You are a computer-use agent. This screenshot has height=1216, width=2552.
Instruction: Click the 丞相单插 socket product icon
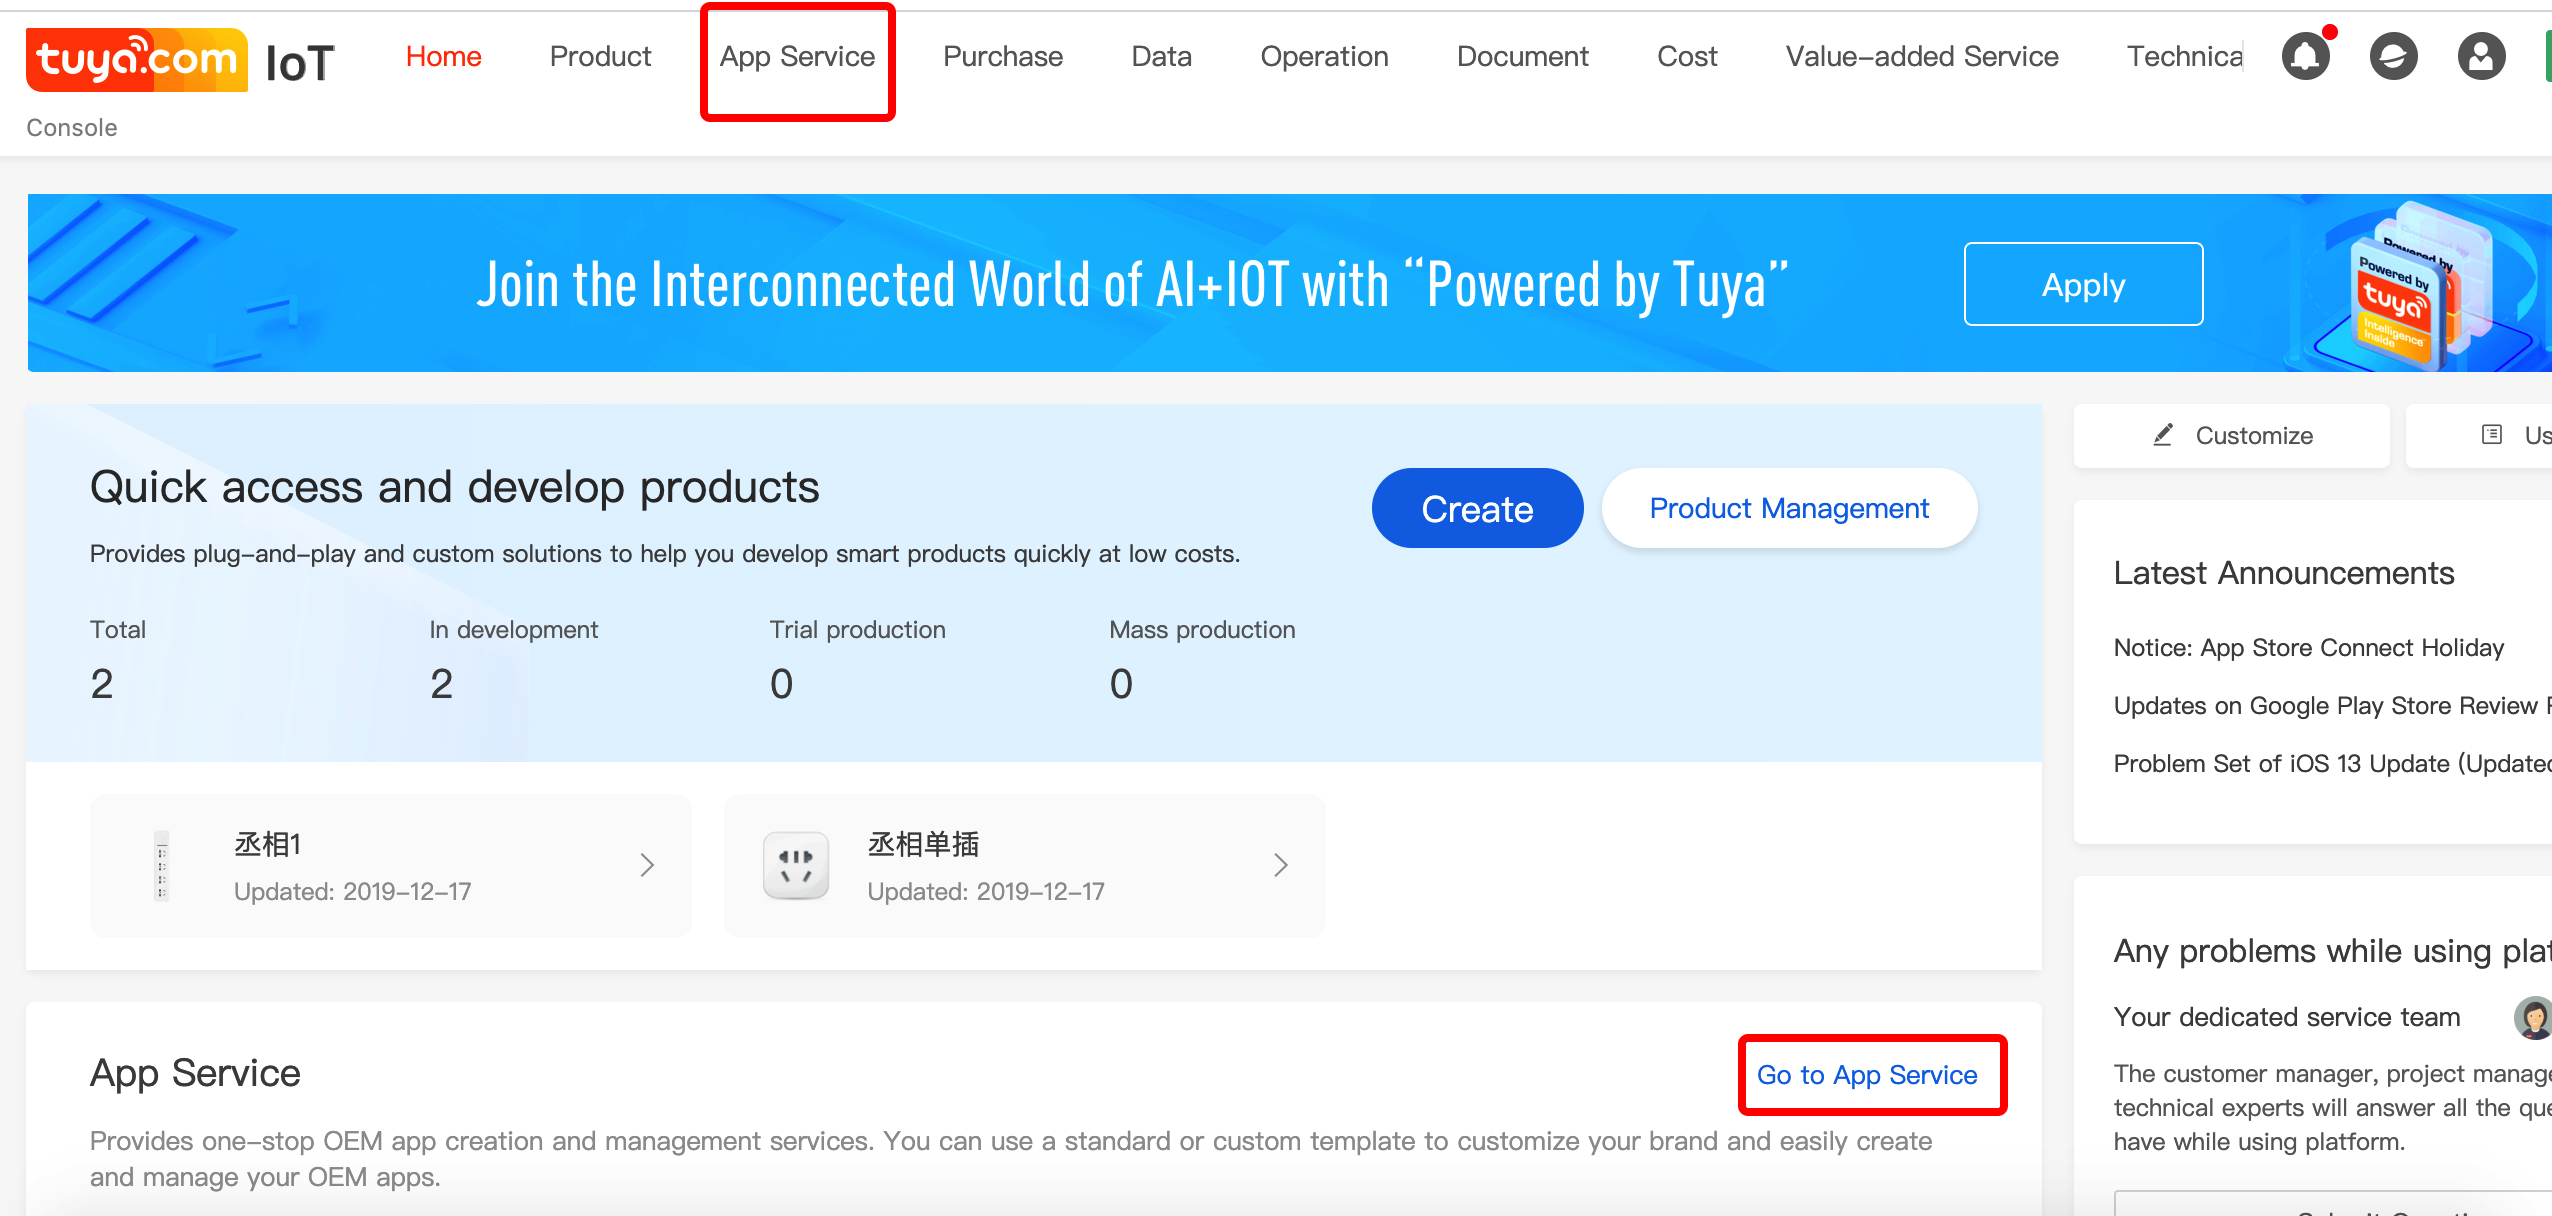pos(796,866)
